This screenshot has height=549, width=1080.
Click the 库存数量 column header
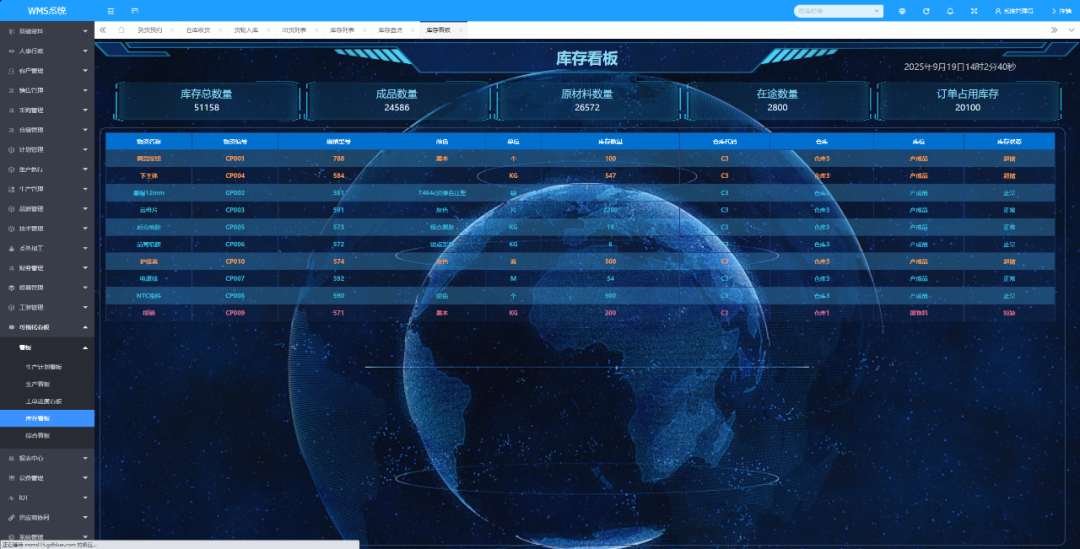tap(610, 141)
